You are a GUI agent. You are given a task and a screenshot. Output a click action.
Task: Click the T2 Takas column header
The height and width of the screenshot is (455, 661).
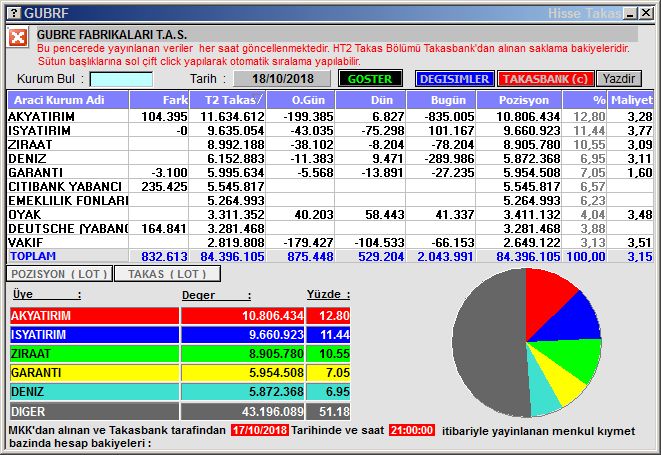(228, 100)
